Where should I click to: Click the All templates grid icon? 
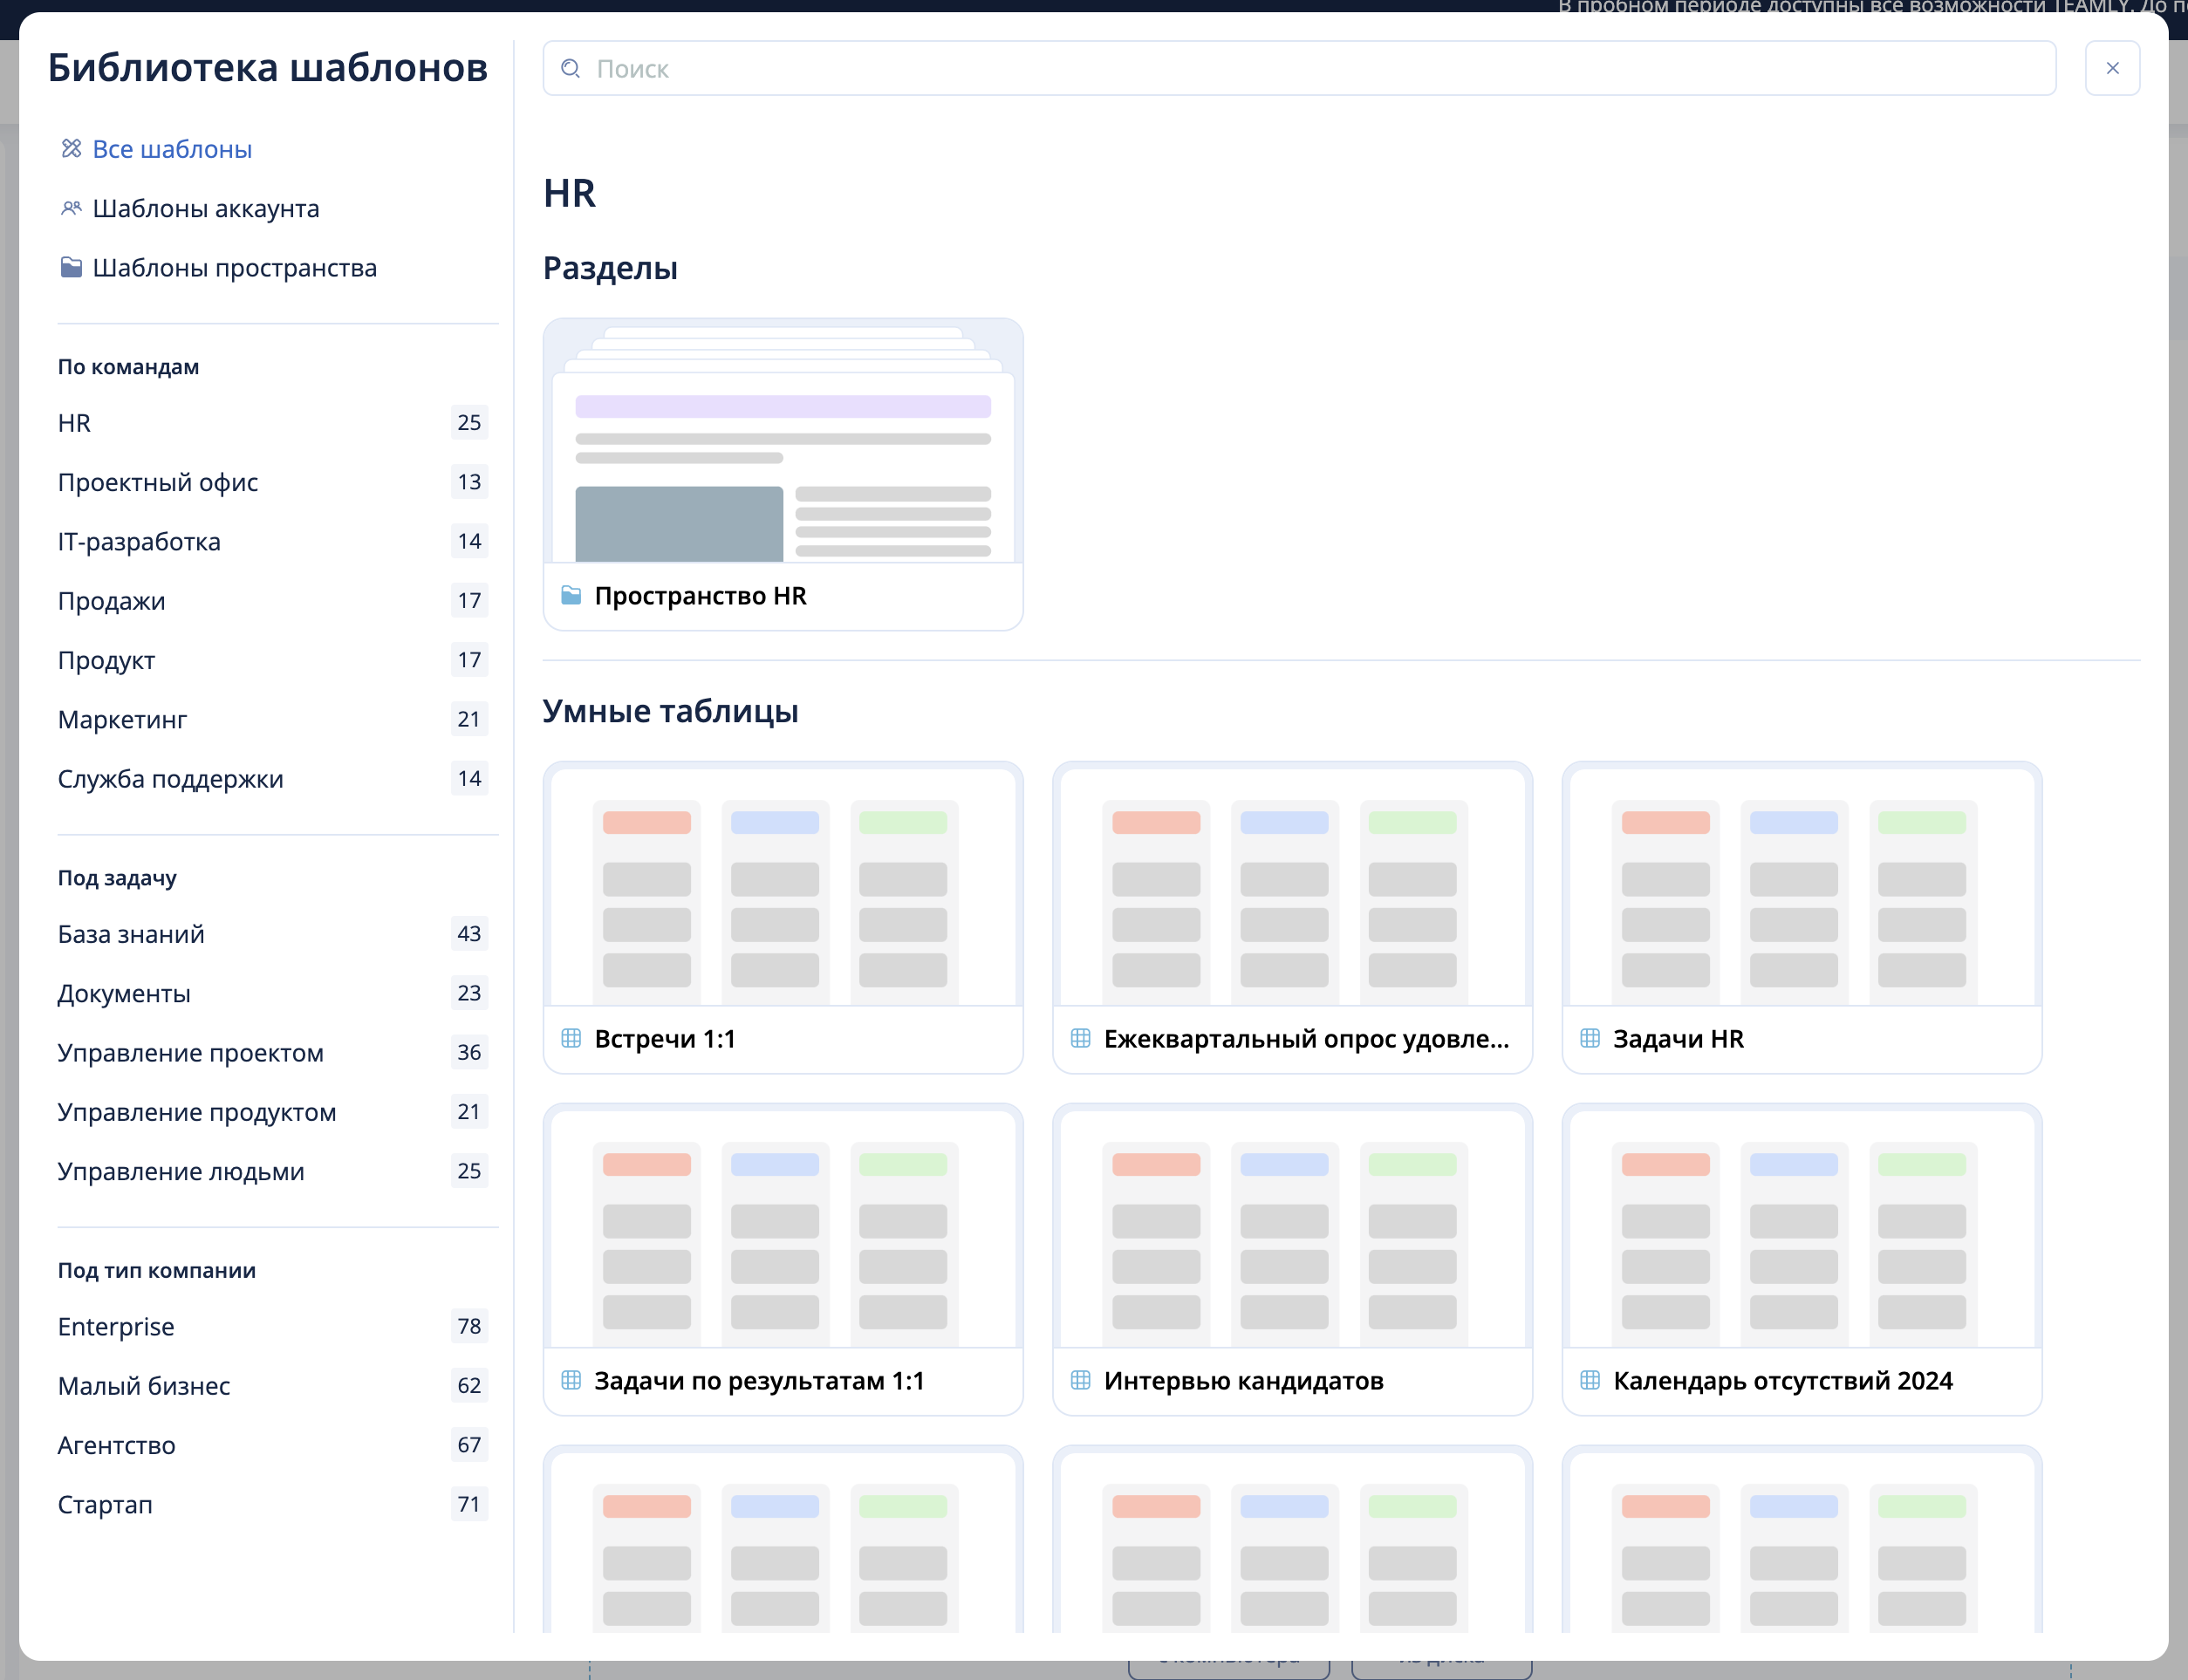71,149
